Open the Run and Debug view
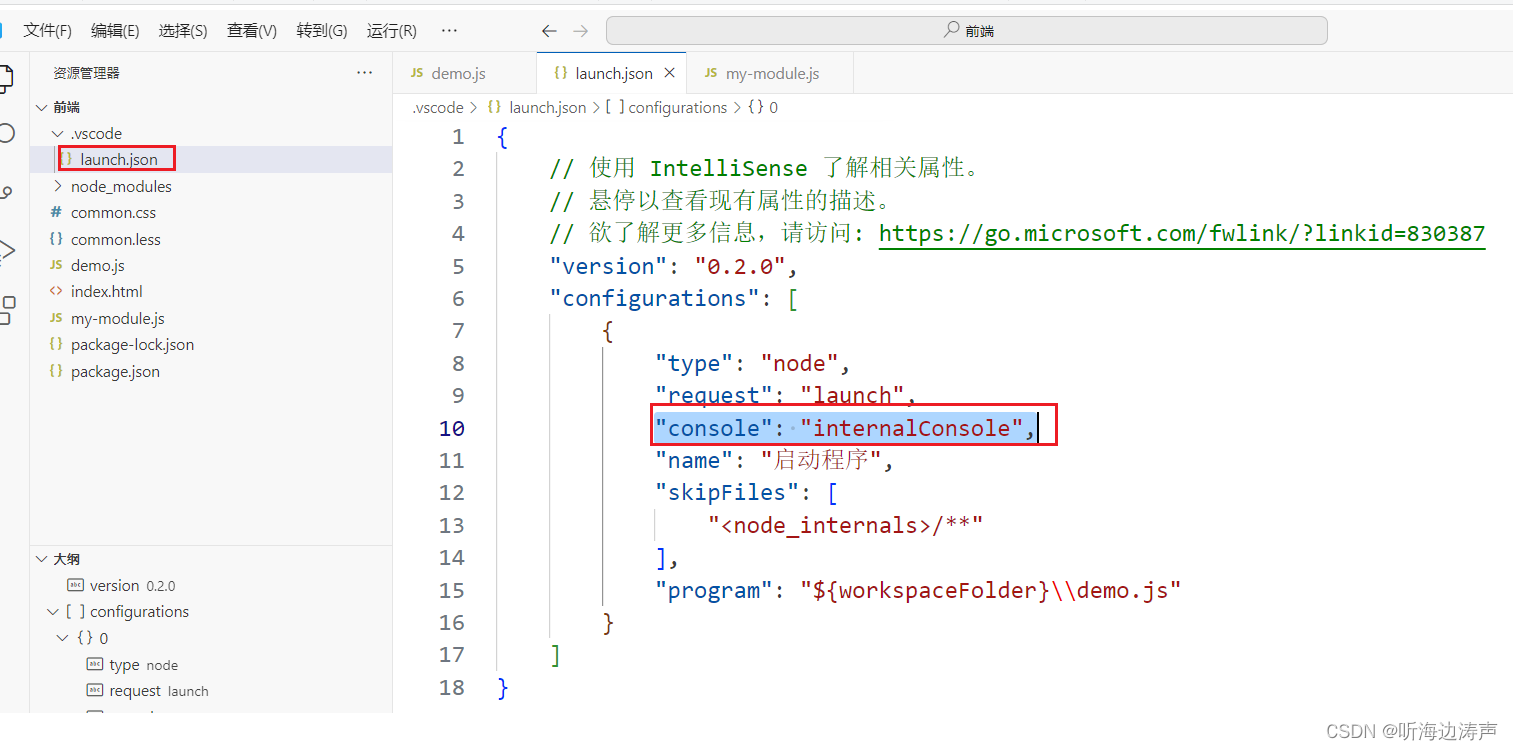This screenshot has width=1513, height=750. point(6,251)
